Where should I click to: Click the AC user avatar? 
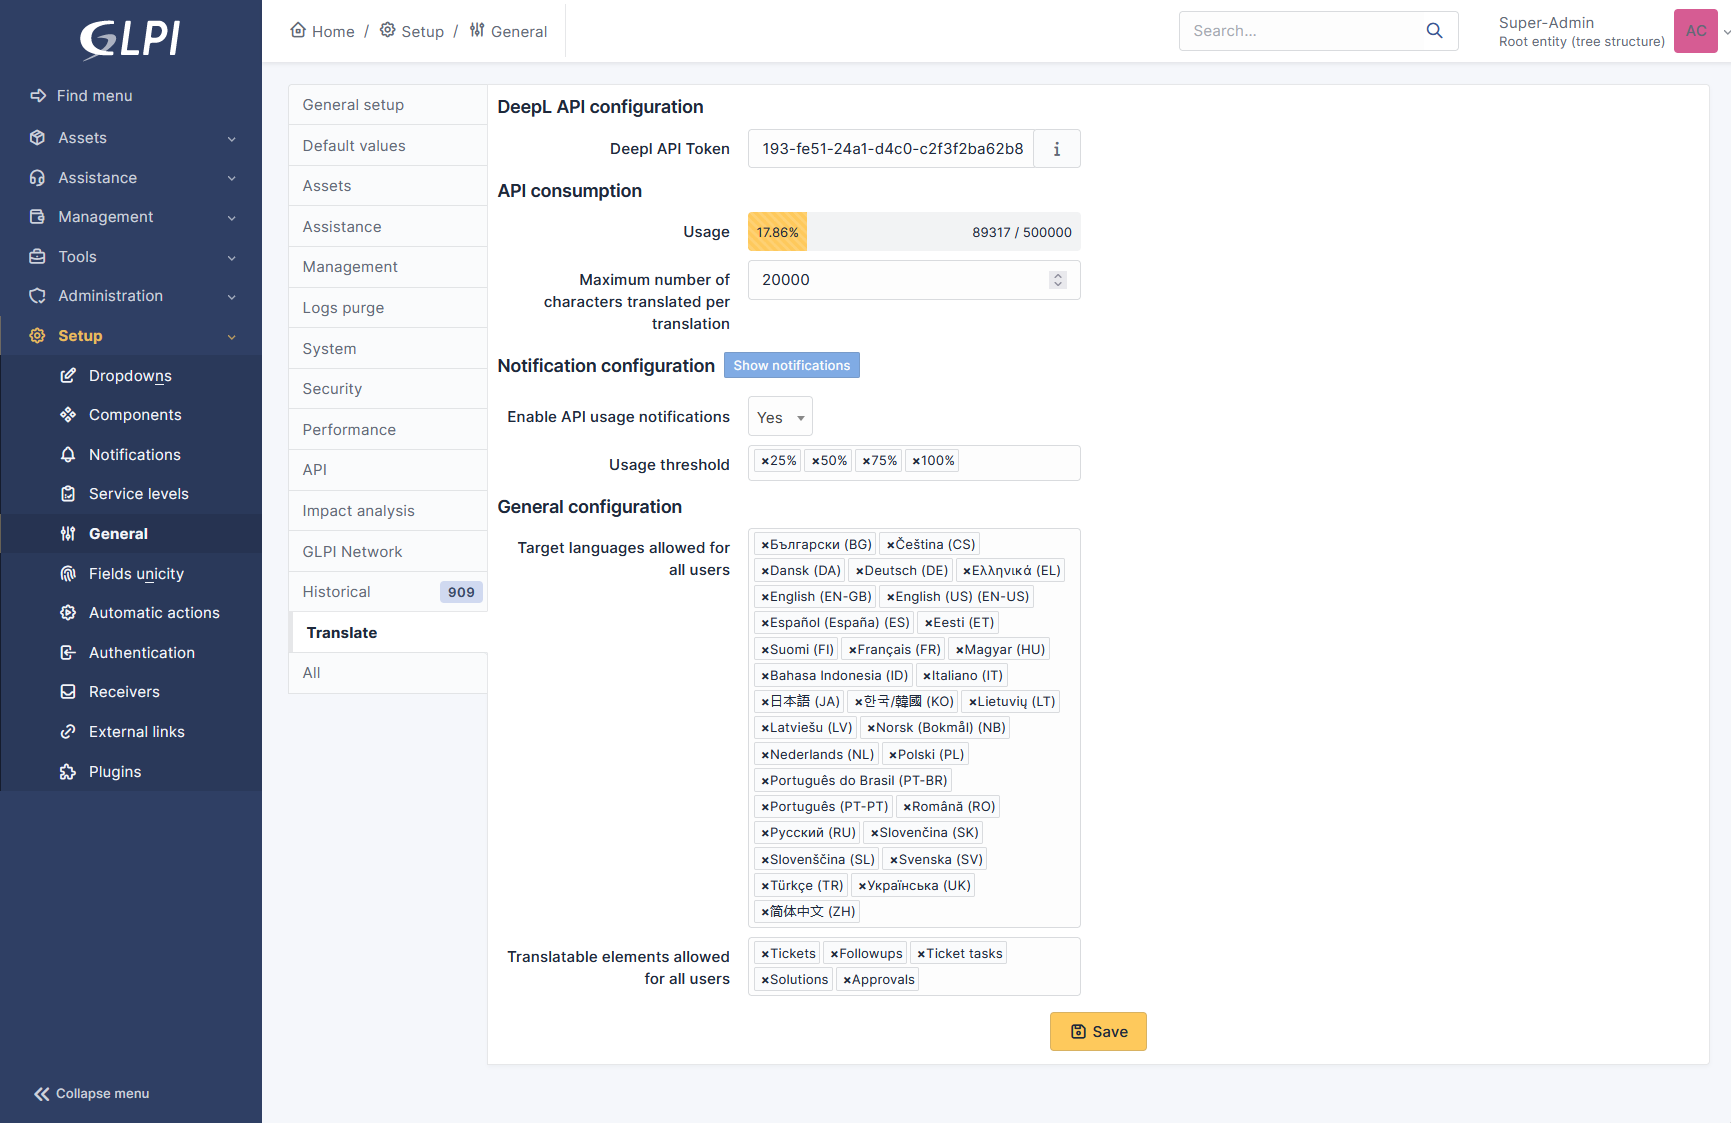pyautogui.click(x=1696, y=31)
